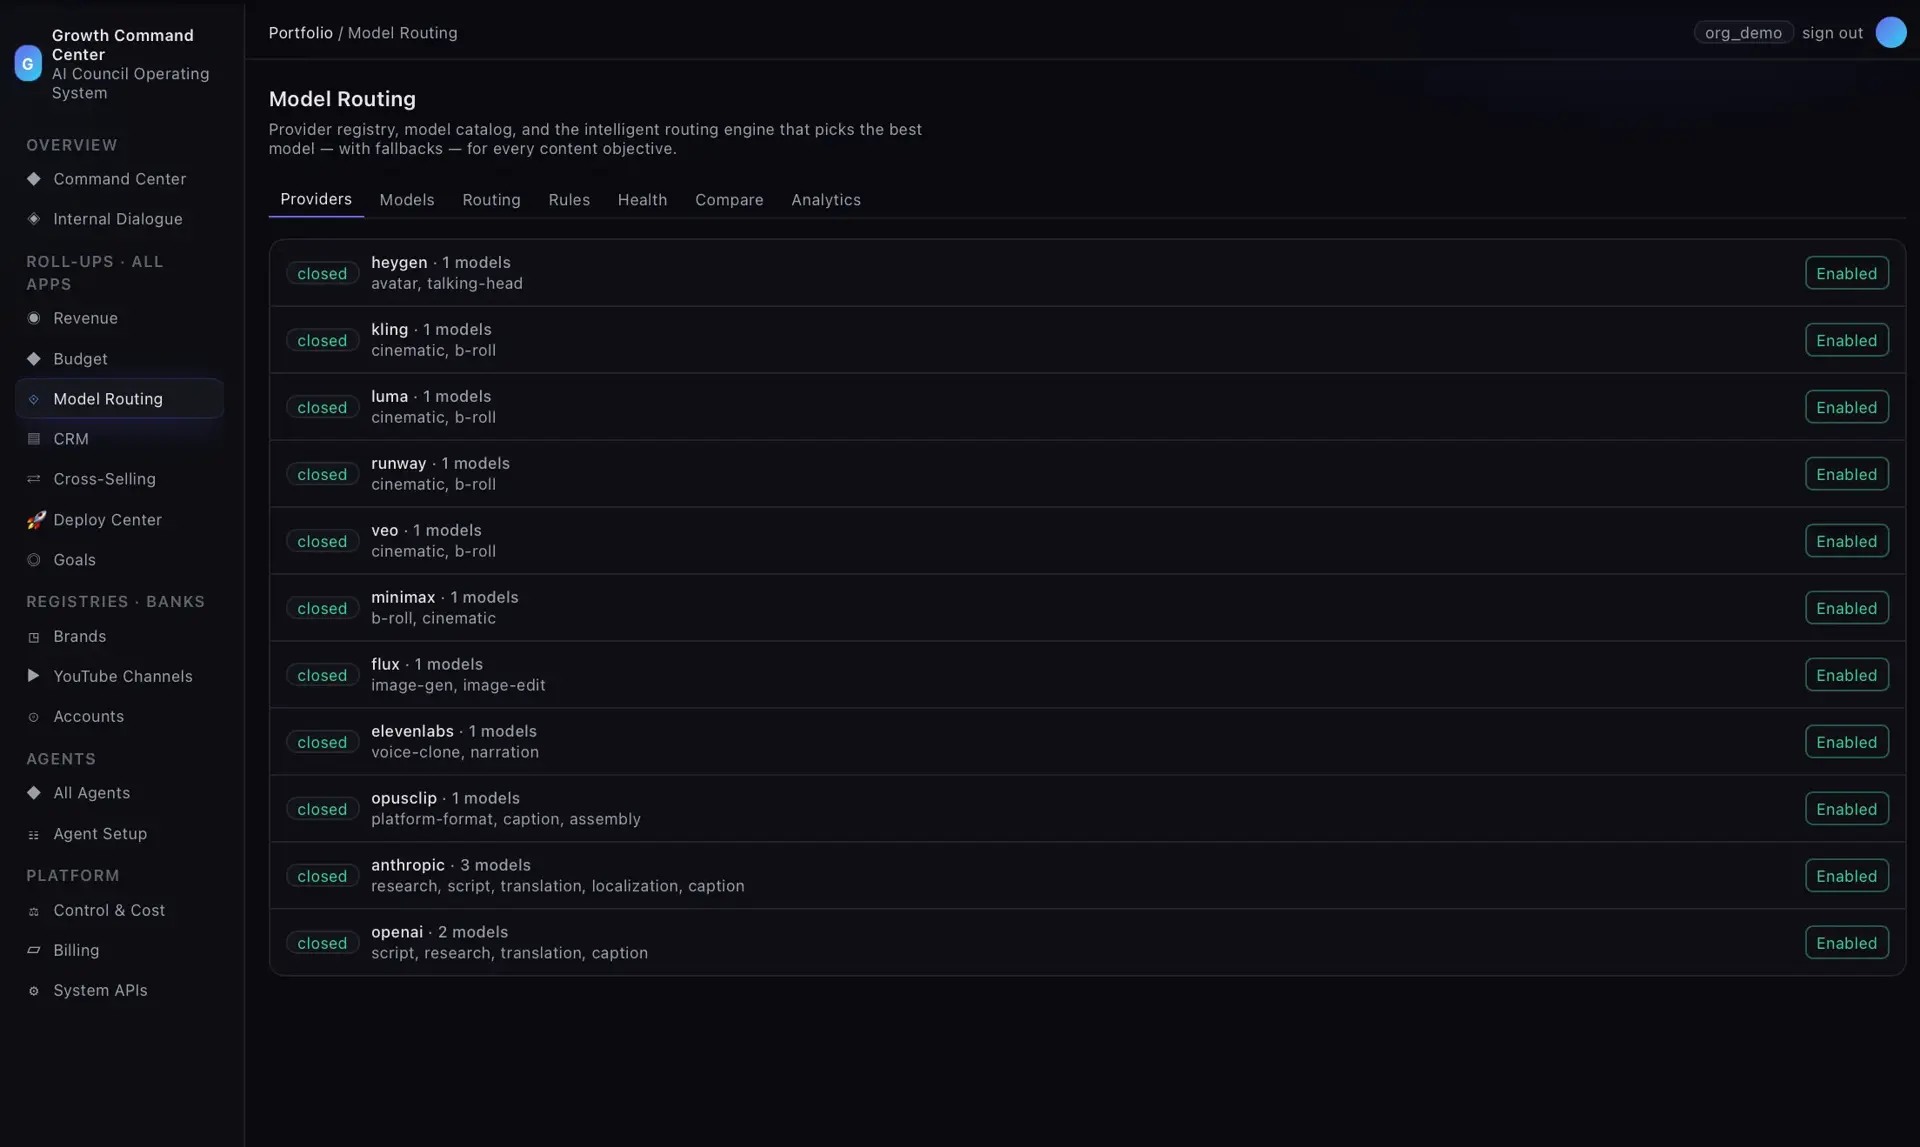Disable the anthropic provider Enabled button
Image resolution: width=1920 pixels, height=1147 pixels.
point(1846,876)
